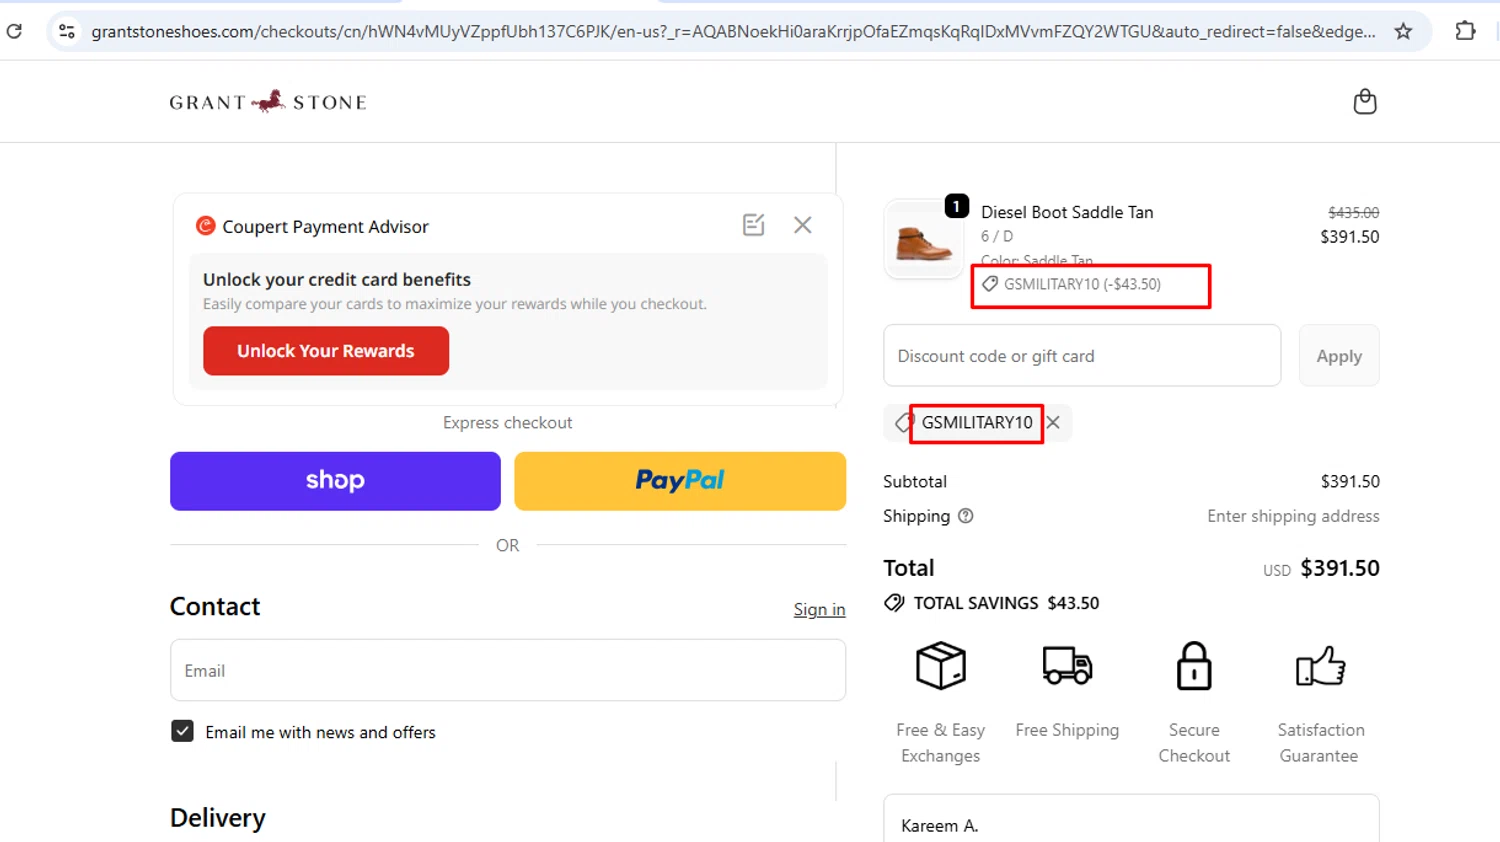The width and height of the screenshot is (1500, 842).
Task: Click the Express checkout label
Action: pyautogui.click(x=508, y=423)
